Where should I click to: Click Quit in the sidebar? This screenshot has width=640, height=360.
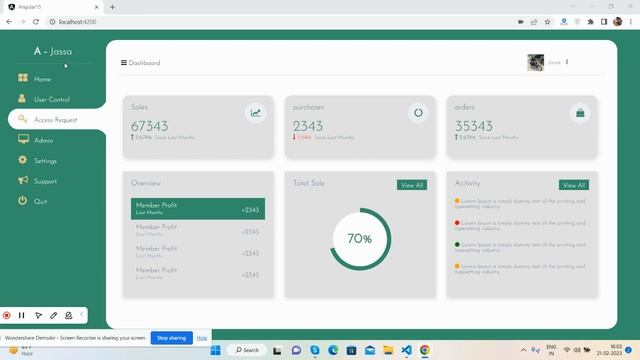[40, 202]
